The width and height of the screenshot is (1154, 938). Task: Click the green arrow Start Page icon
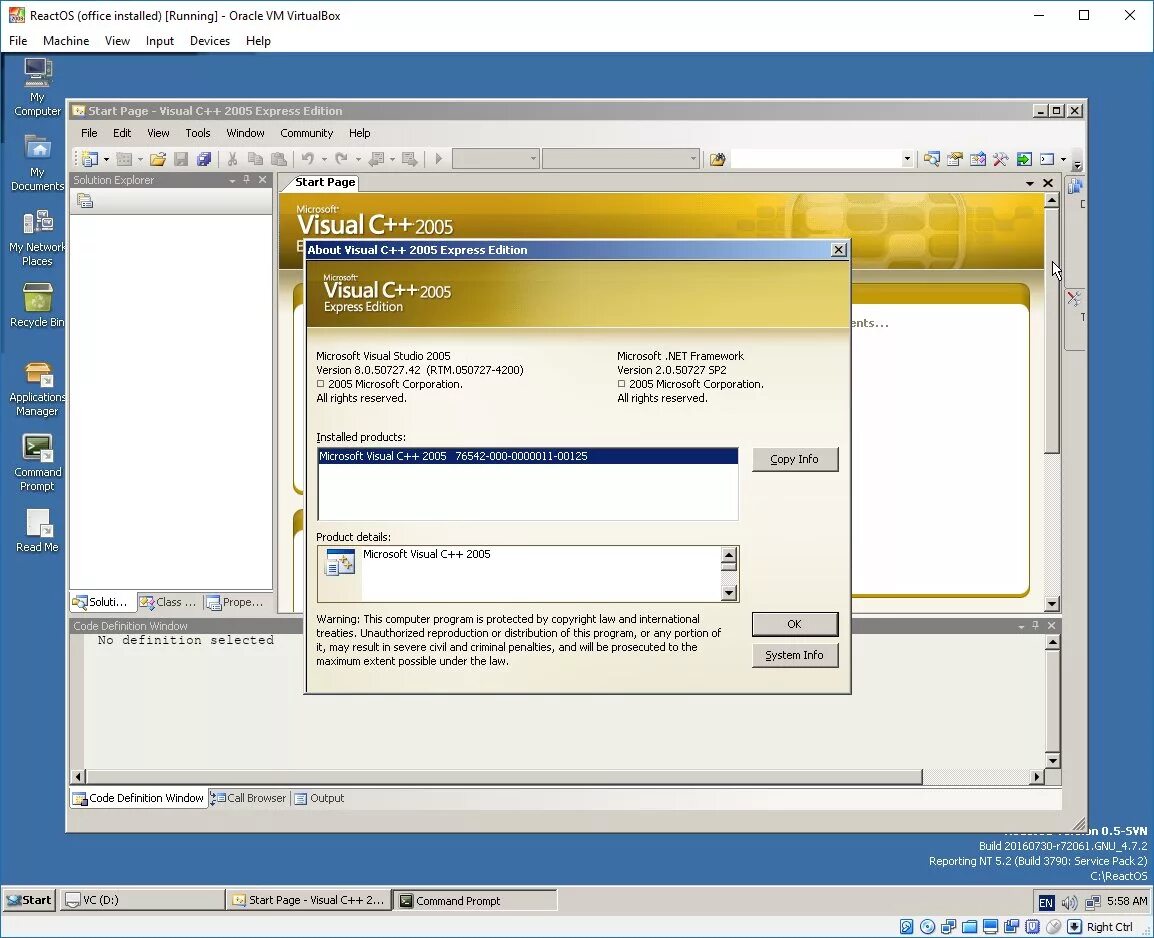pos(1024,159)
